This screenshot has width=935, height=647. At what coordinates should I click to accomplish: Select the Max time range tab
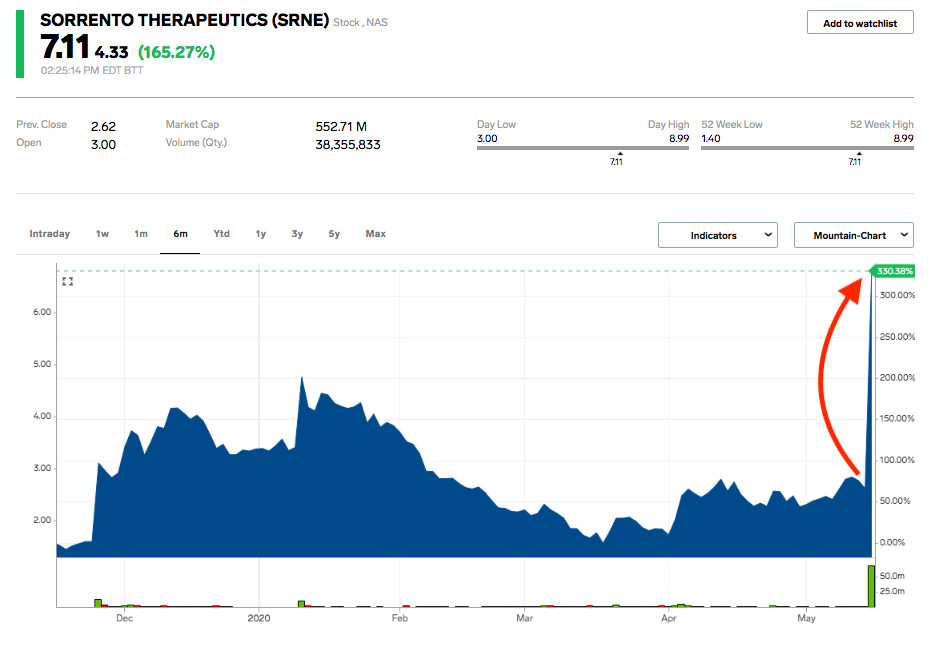click(375, 233)
